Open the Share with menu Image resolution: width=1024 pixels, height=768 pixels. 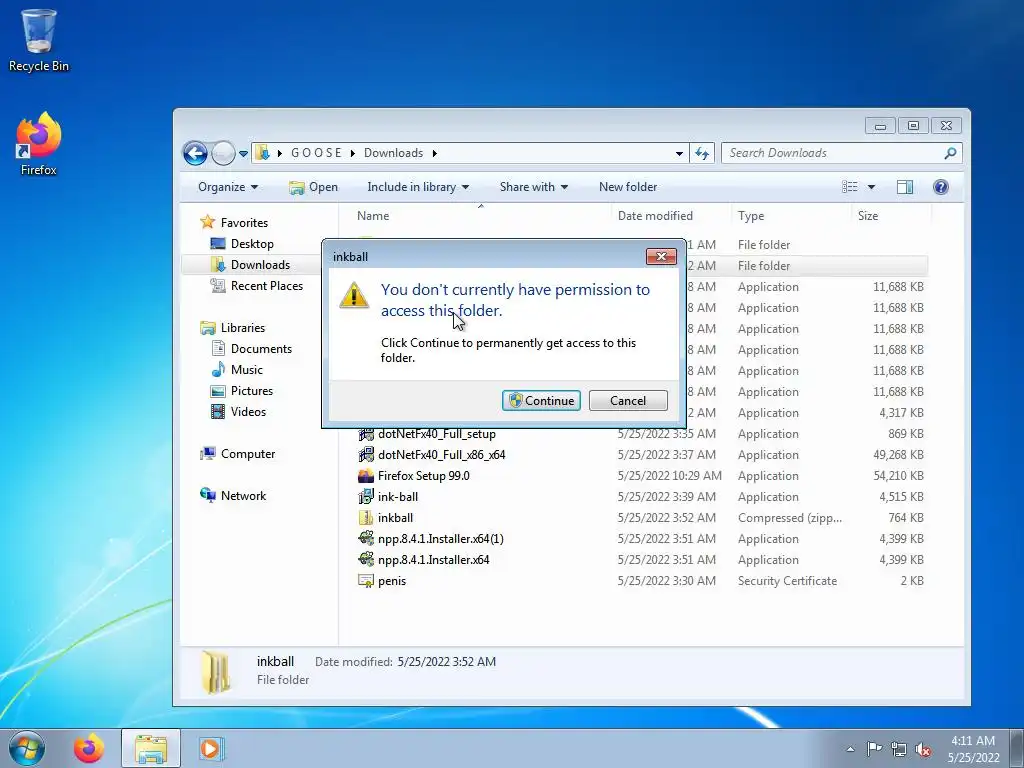534,187
